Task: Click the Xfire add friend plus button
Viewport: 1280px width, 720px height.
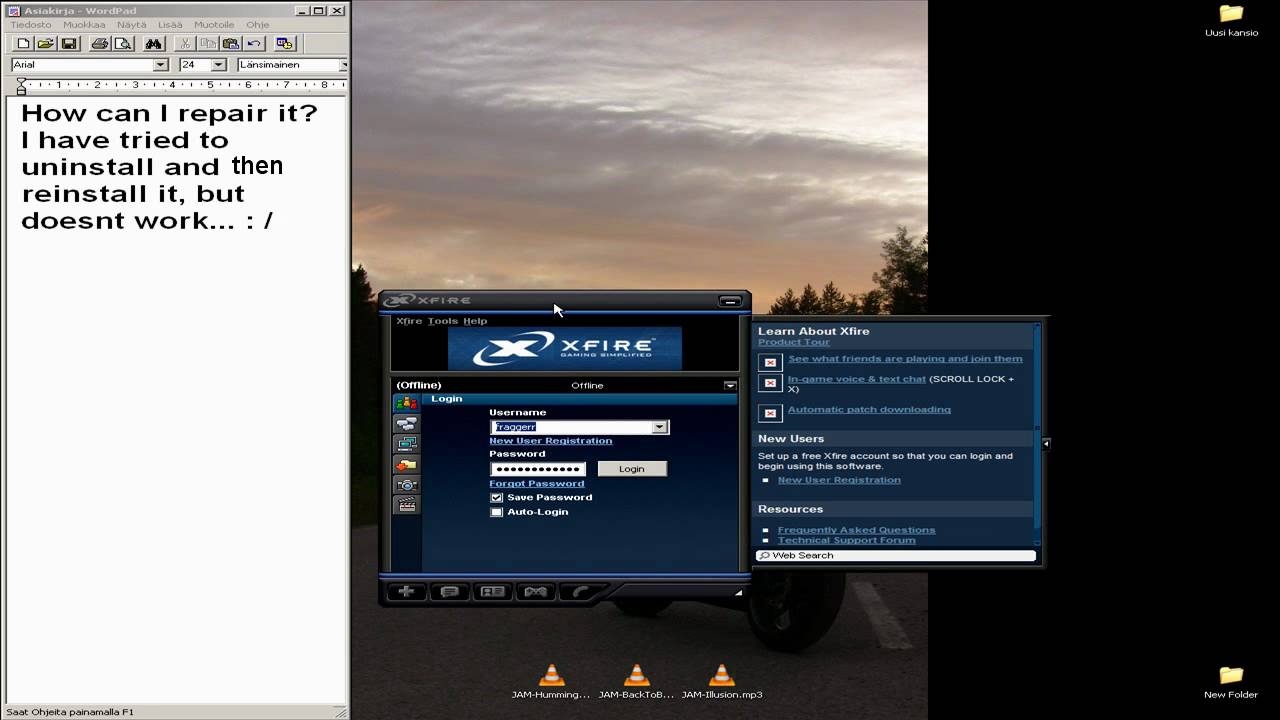Action: 406,592
